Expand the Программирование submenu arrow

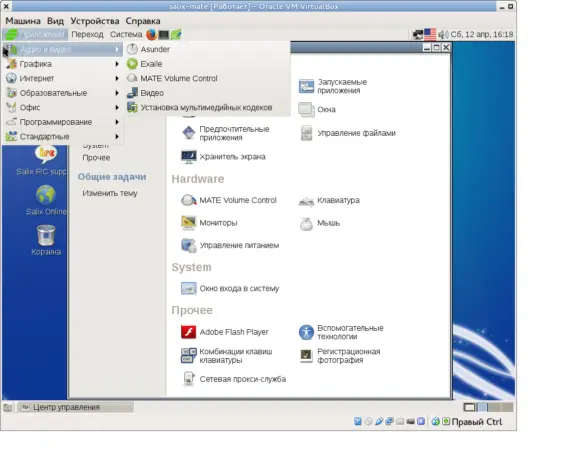tap(117, 122)
